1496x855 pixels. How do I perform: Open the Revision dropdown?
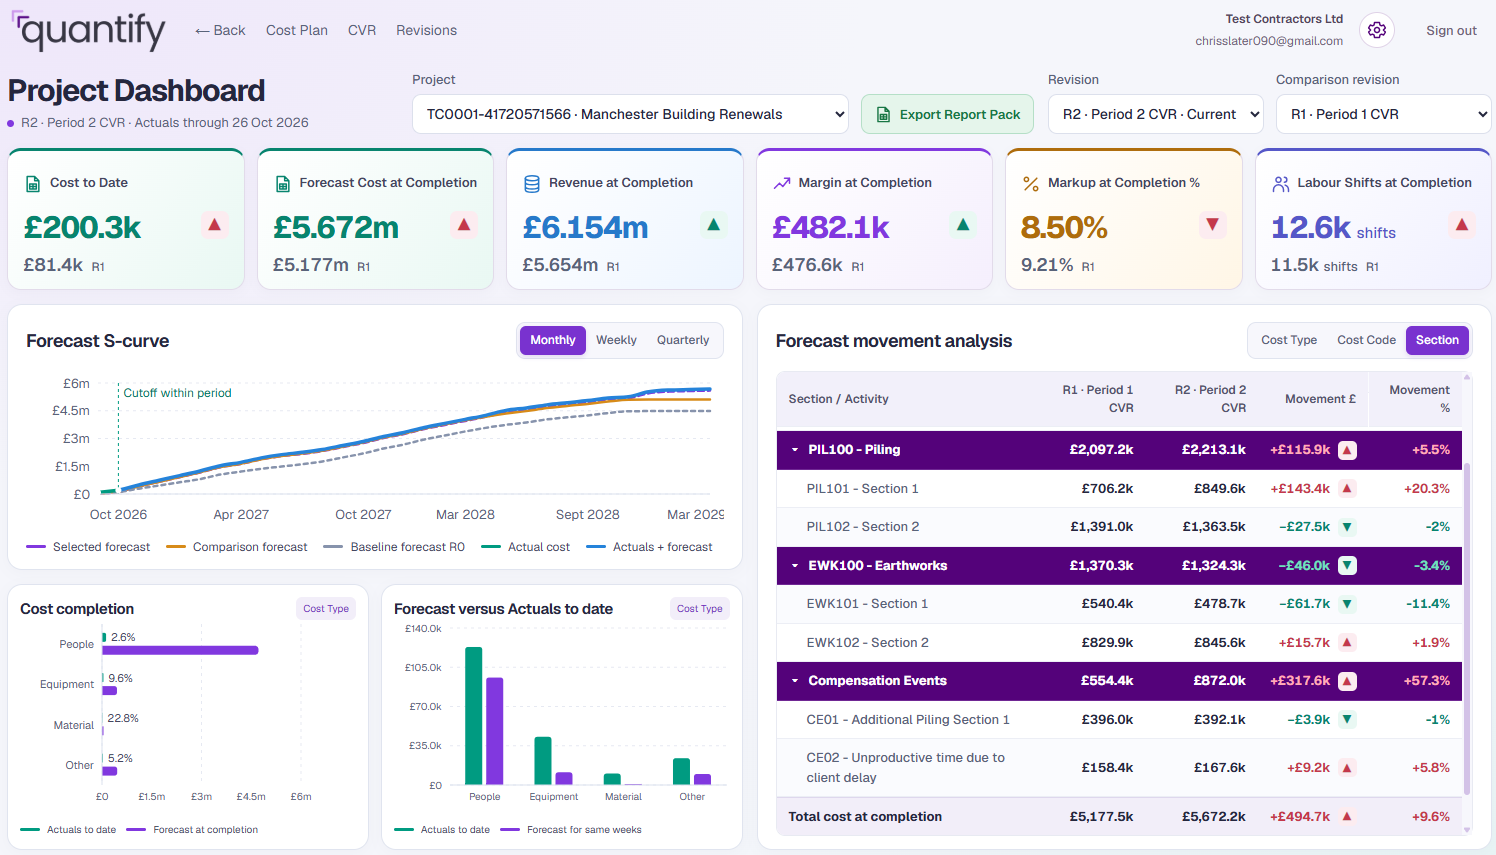pyautogui.click(x=1156, y=114)
